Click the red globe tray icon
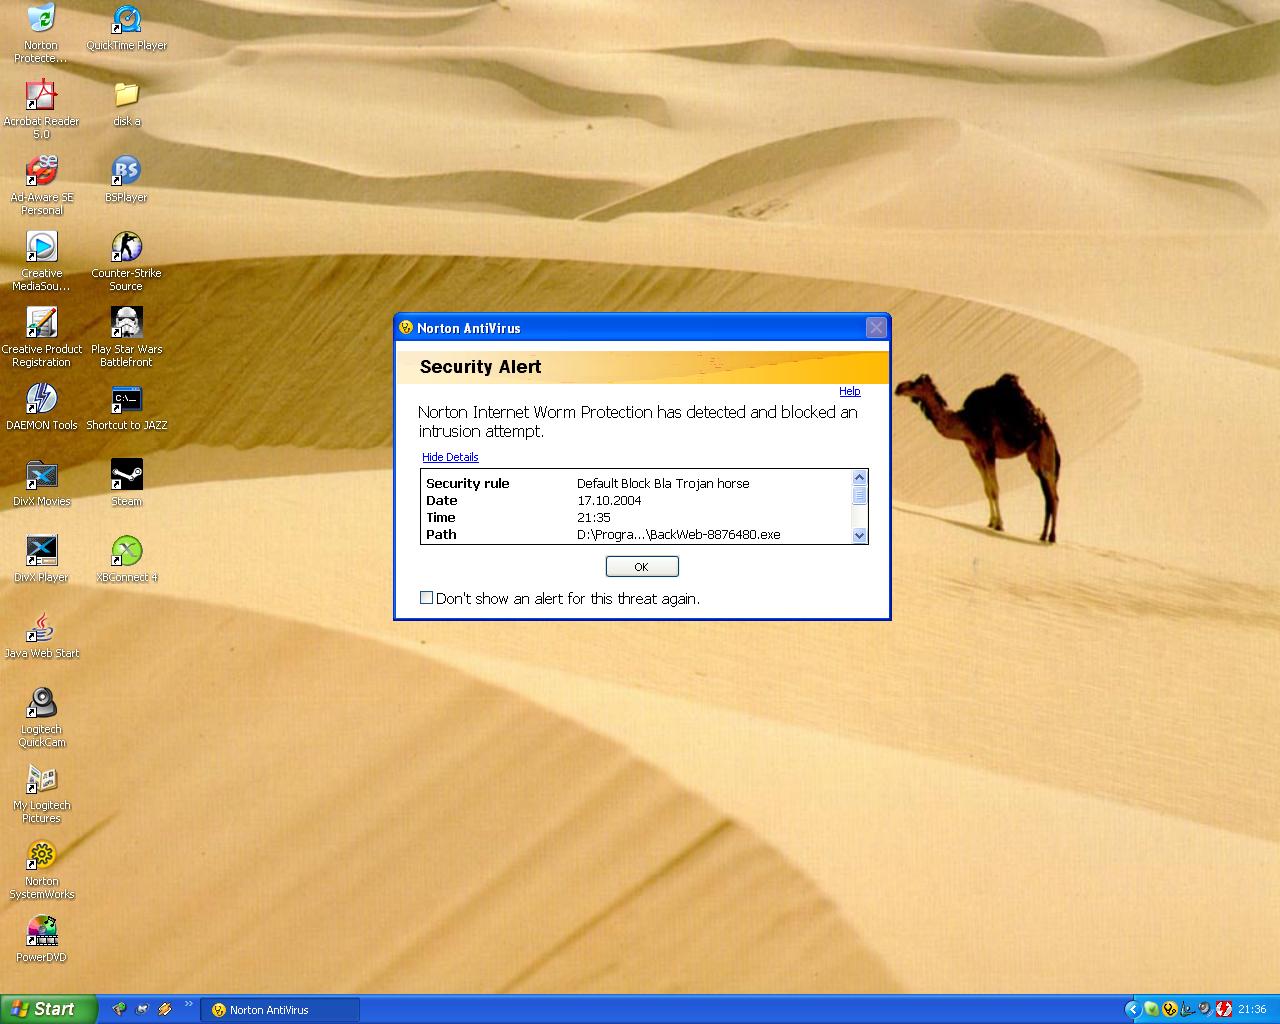The image size is (1280, 1024). [x=1224, y=1009]
